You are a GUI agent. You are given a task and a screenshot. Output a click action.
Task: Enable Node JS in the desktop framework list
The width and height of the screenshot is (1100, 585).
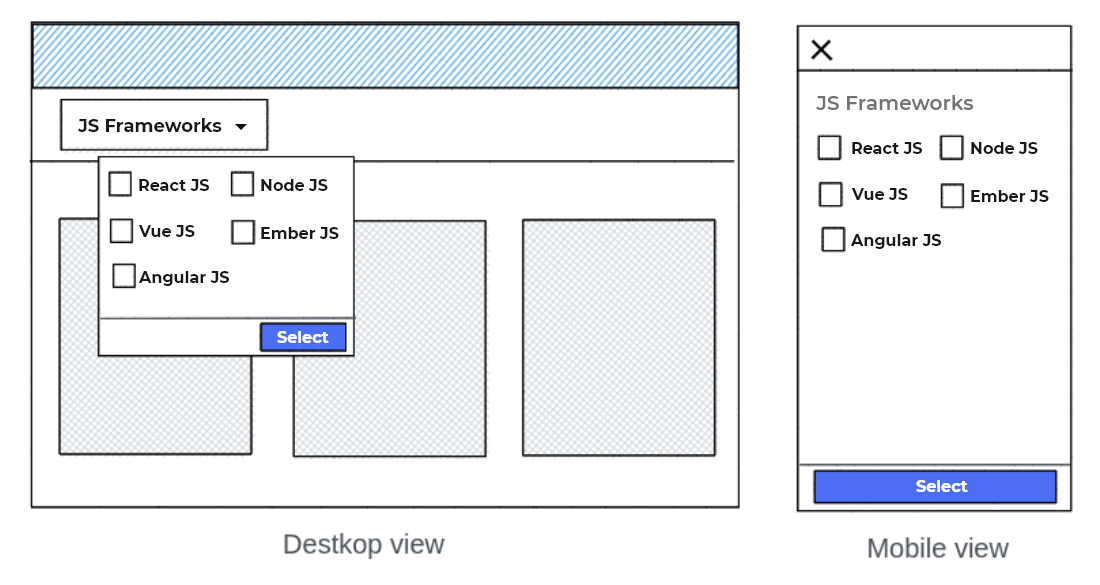(242, 184)
